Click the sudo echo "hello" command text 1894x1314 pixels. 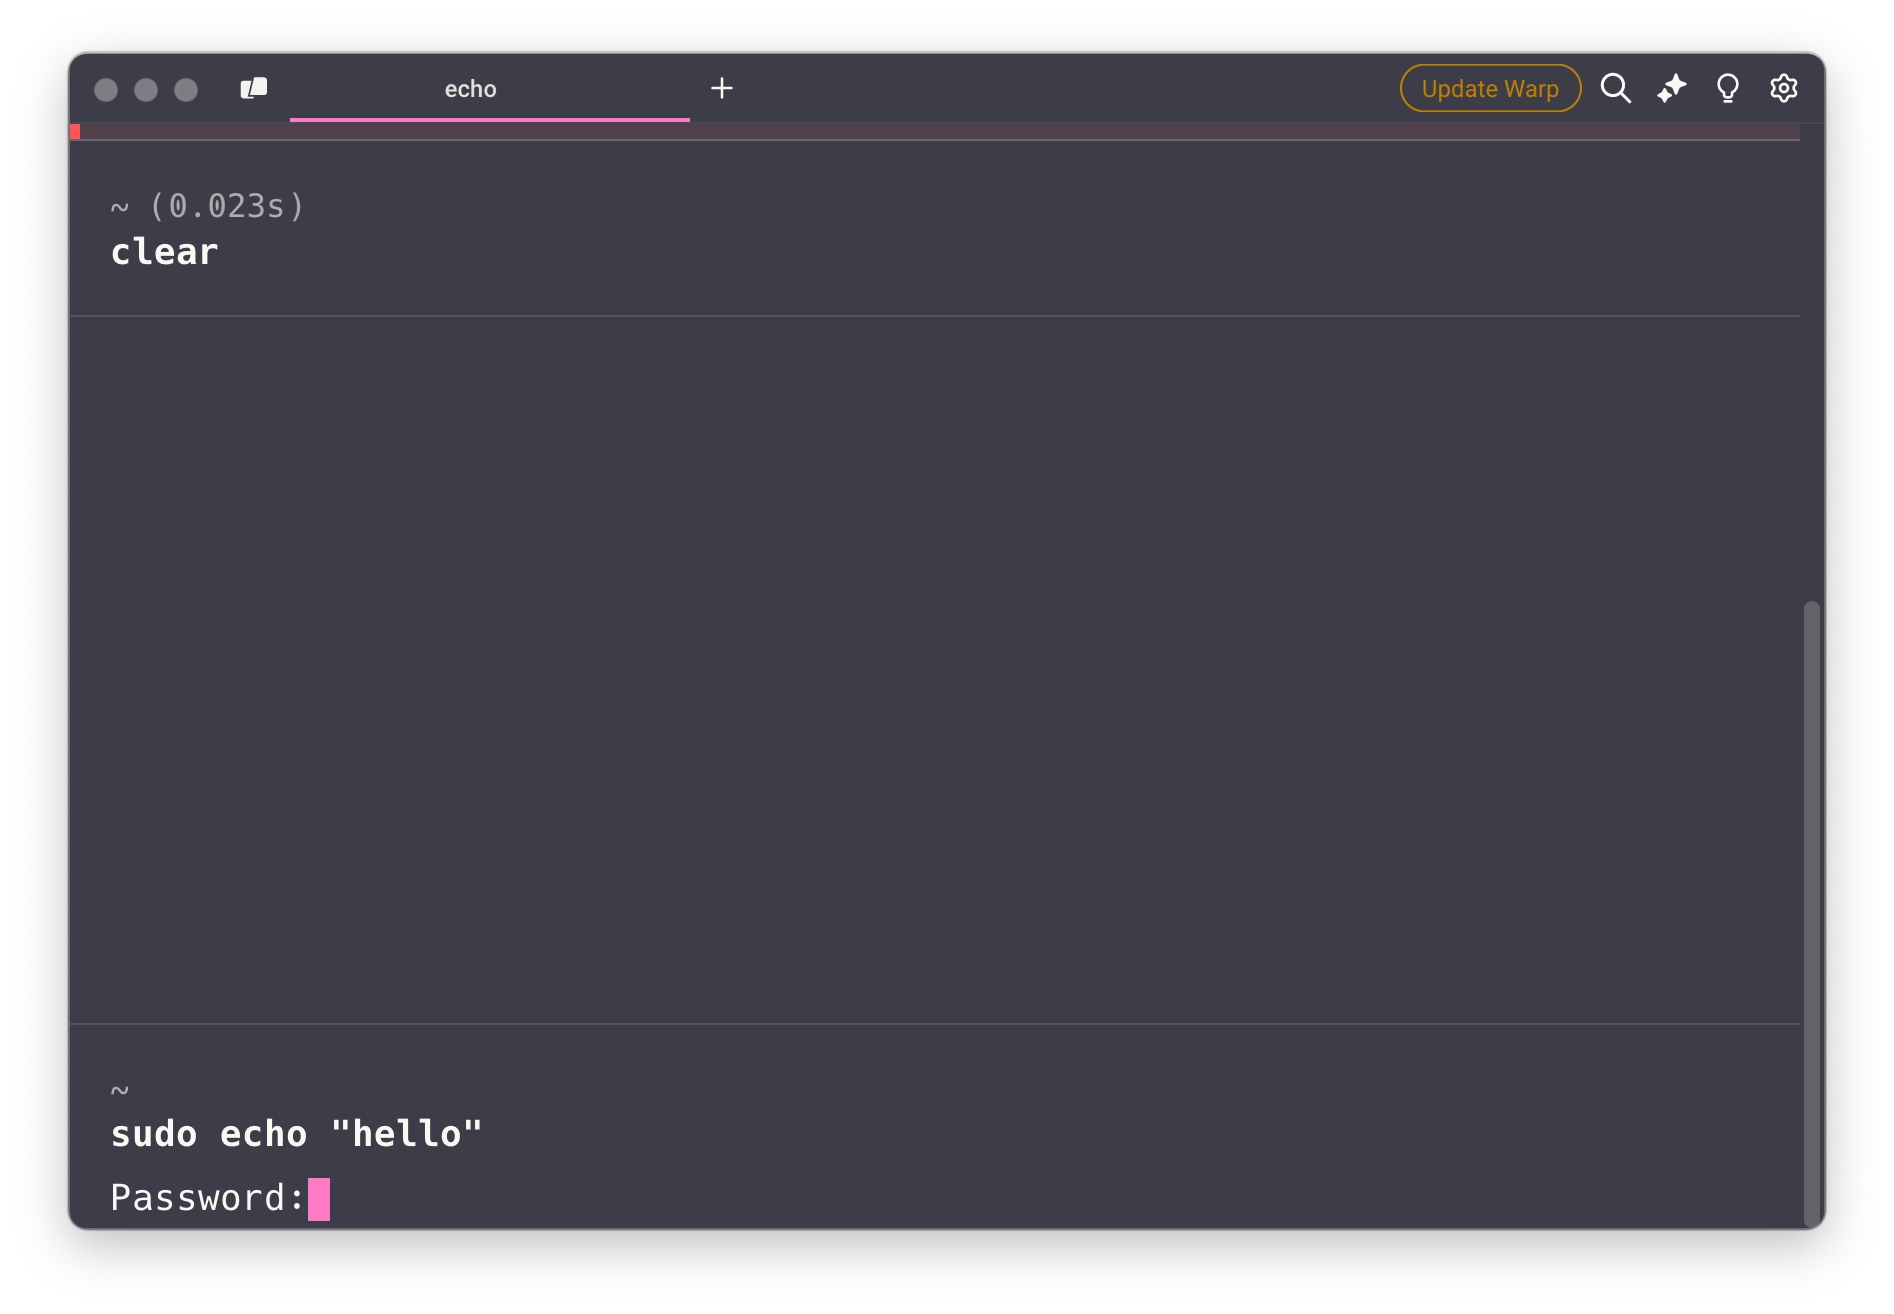pyautogui.click(x=296, y=1134)
